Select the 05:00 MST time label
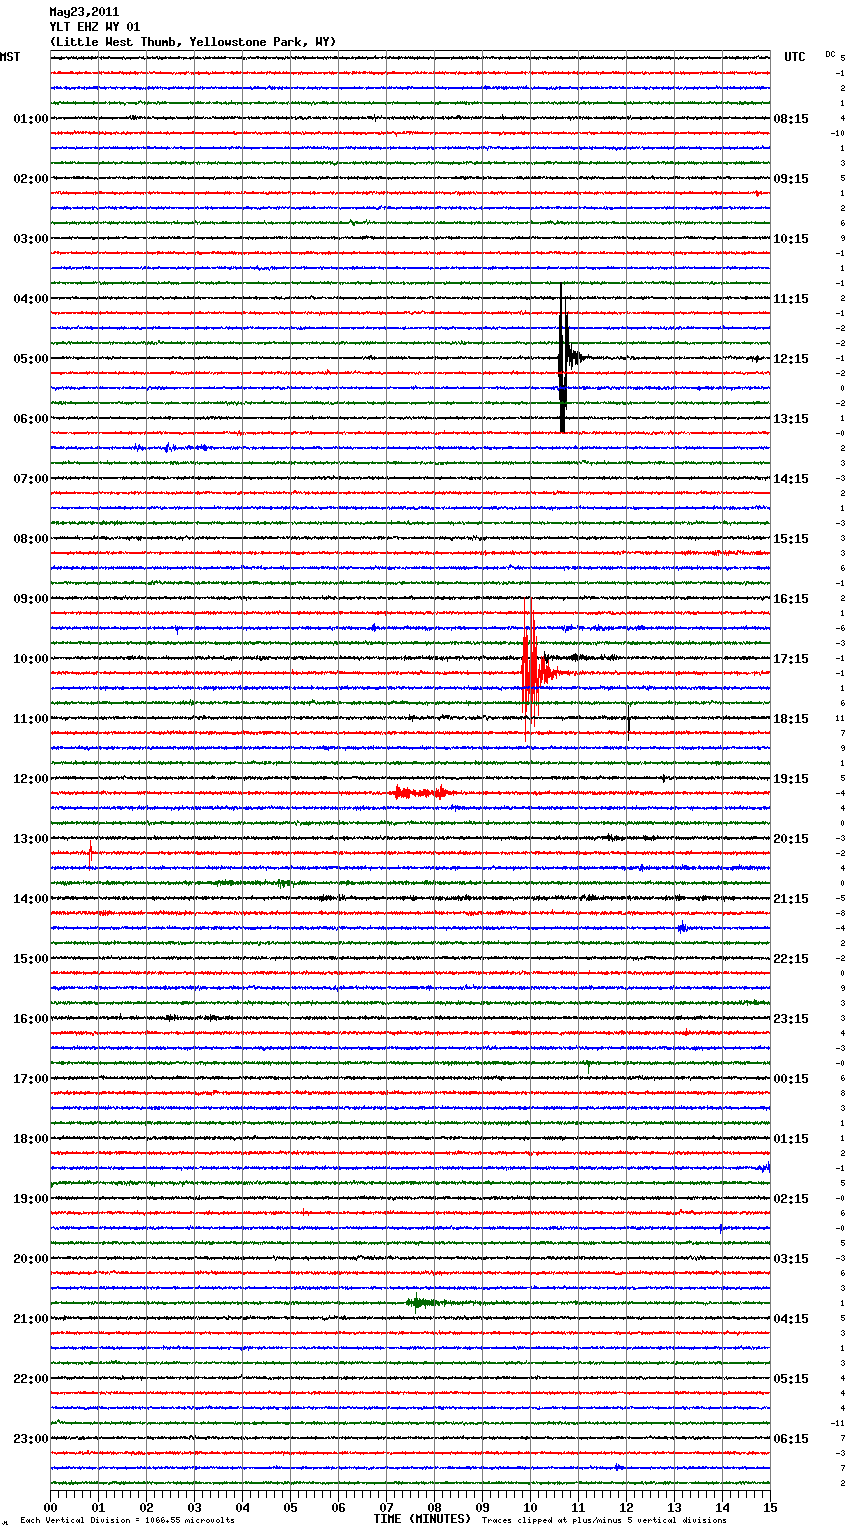The image size is (850, 1534). [x=30, y=359]
